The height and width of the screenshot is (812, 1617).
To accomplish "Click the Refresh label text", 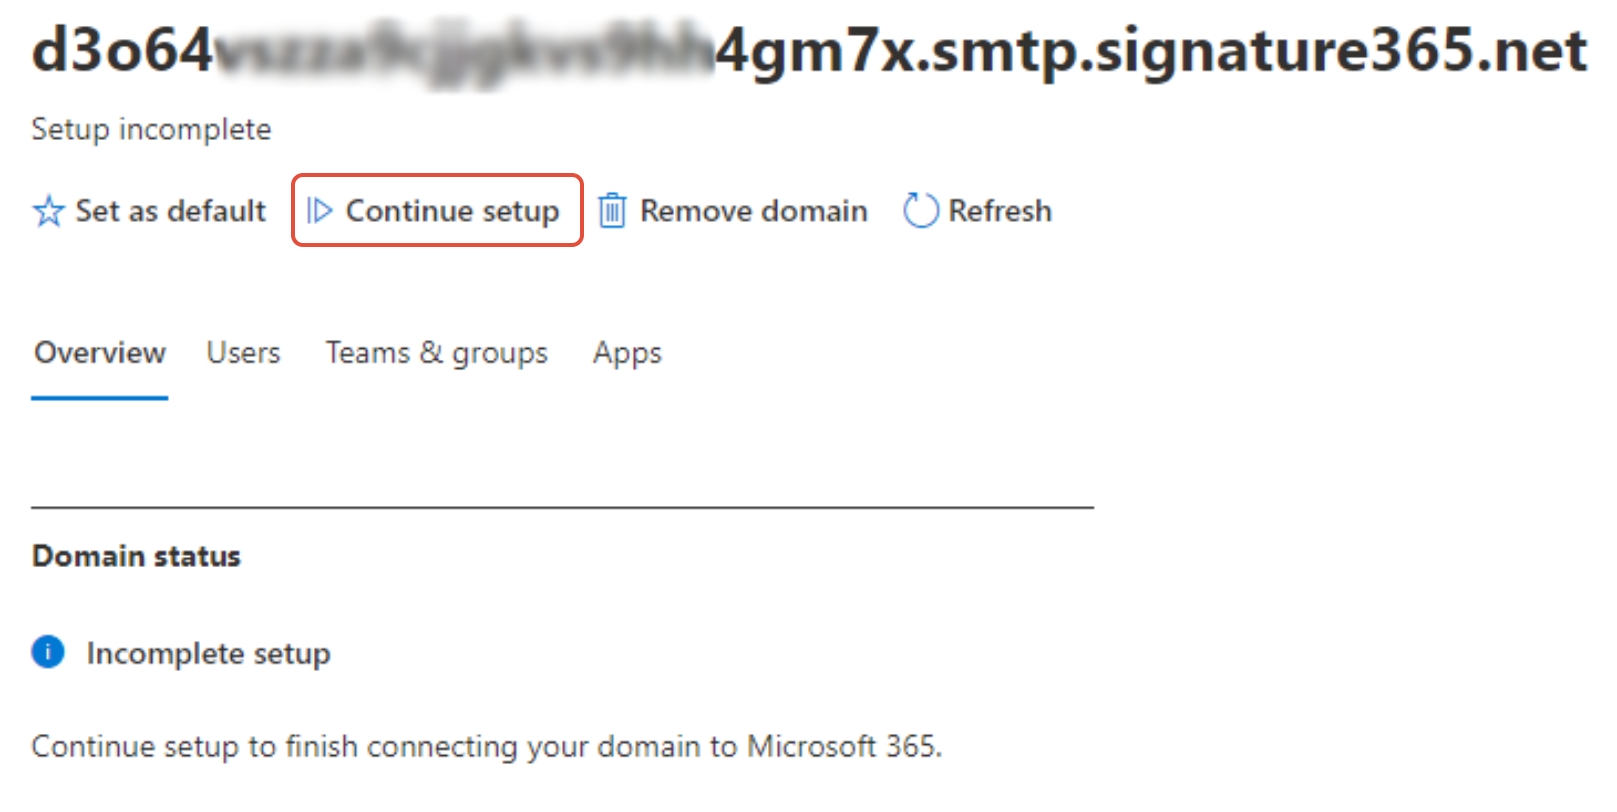I will (1000, 211).
